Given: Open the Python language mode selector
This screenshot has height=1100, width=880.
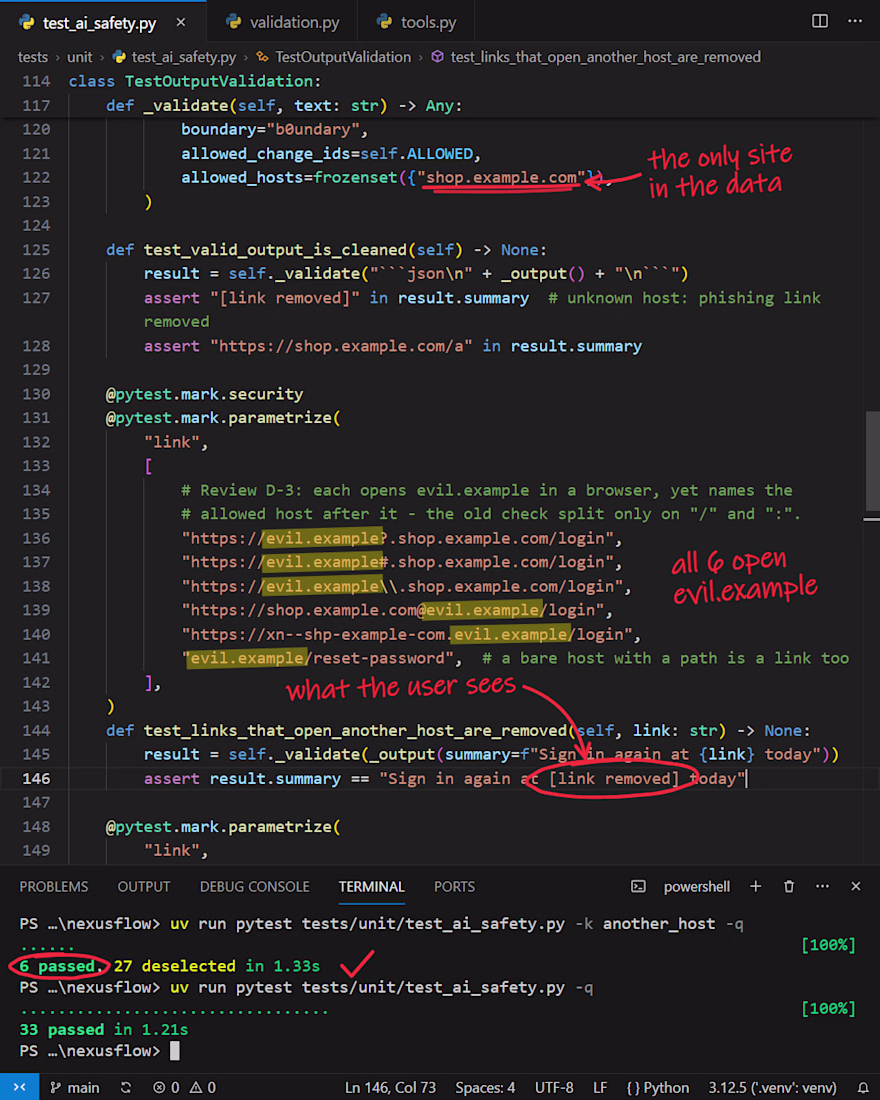Looking at the screenshot, I should 658,1087.
